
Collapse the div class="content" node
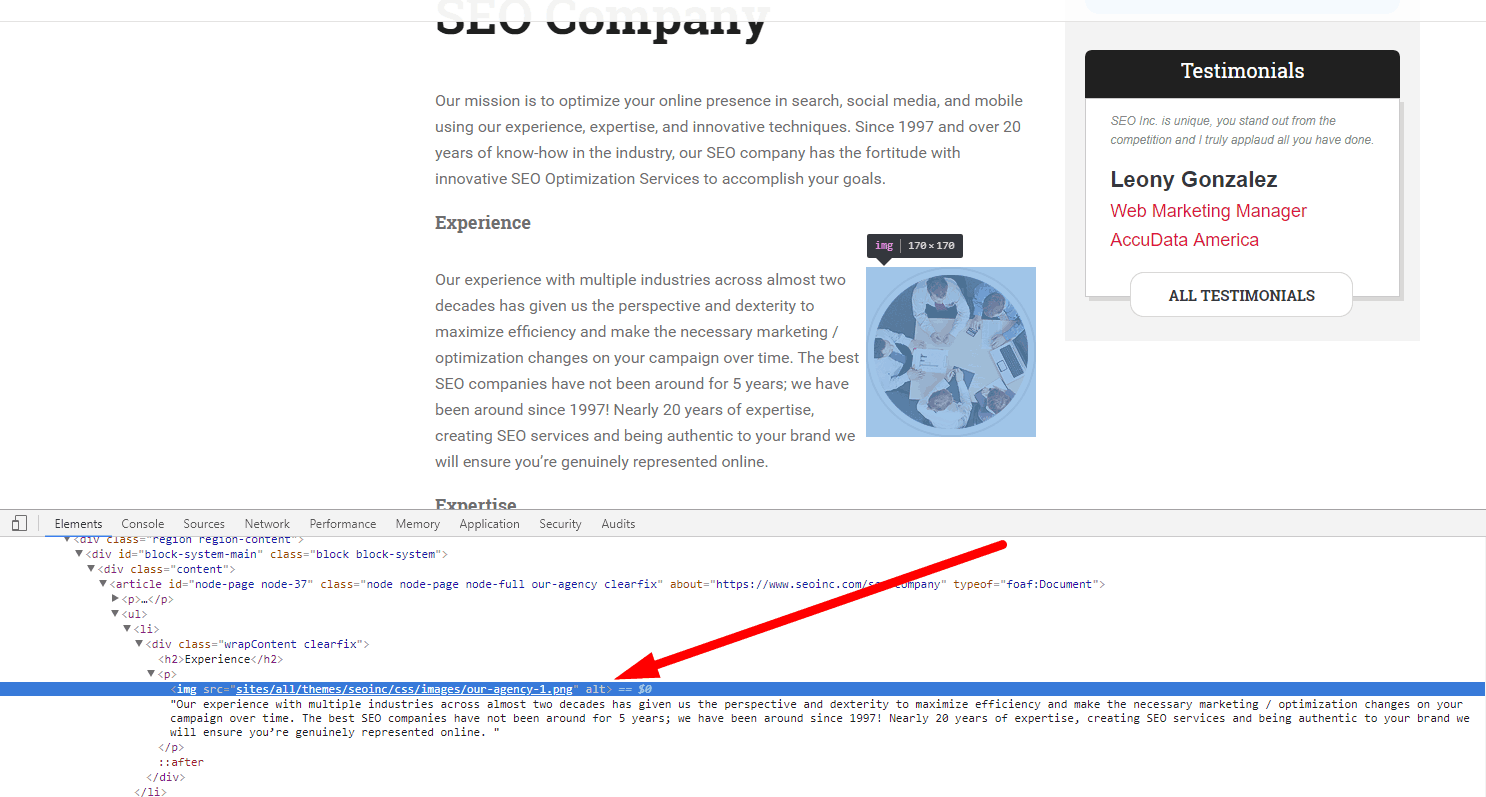[91, 569]
